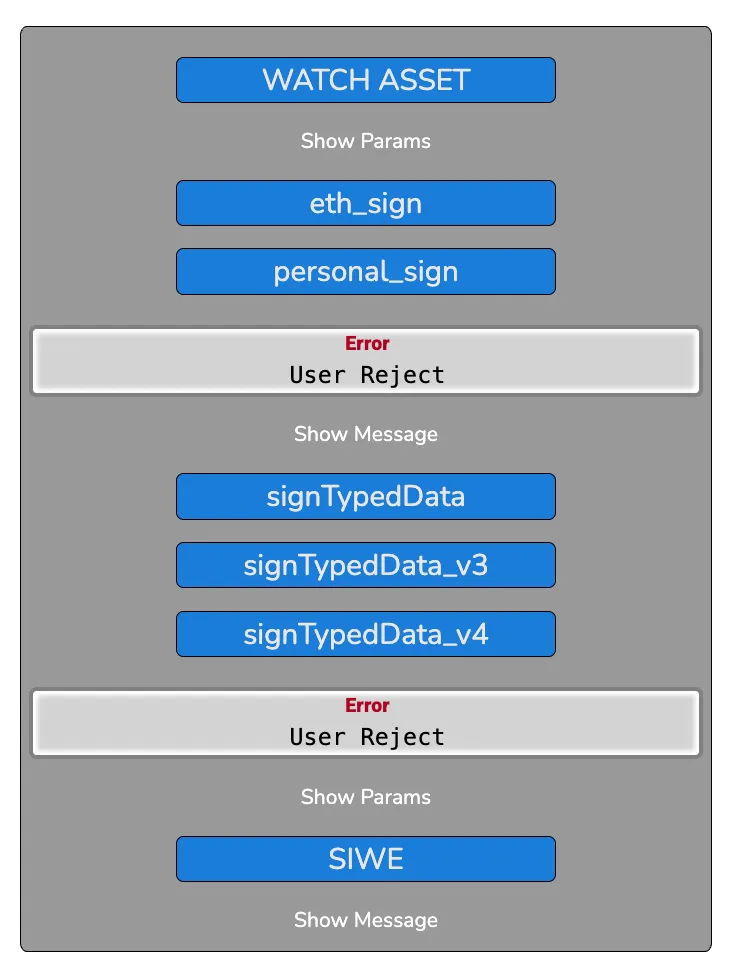
Task: Request a new eth_sign signature
Action: coord(365,203)
